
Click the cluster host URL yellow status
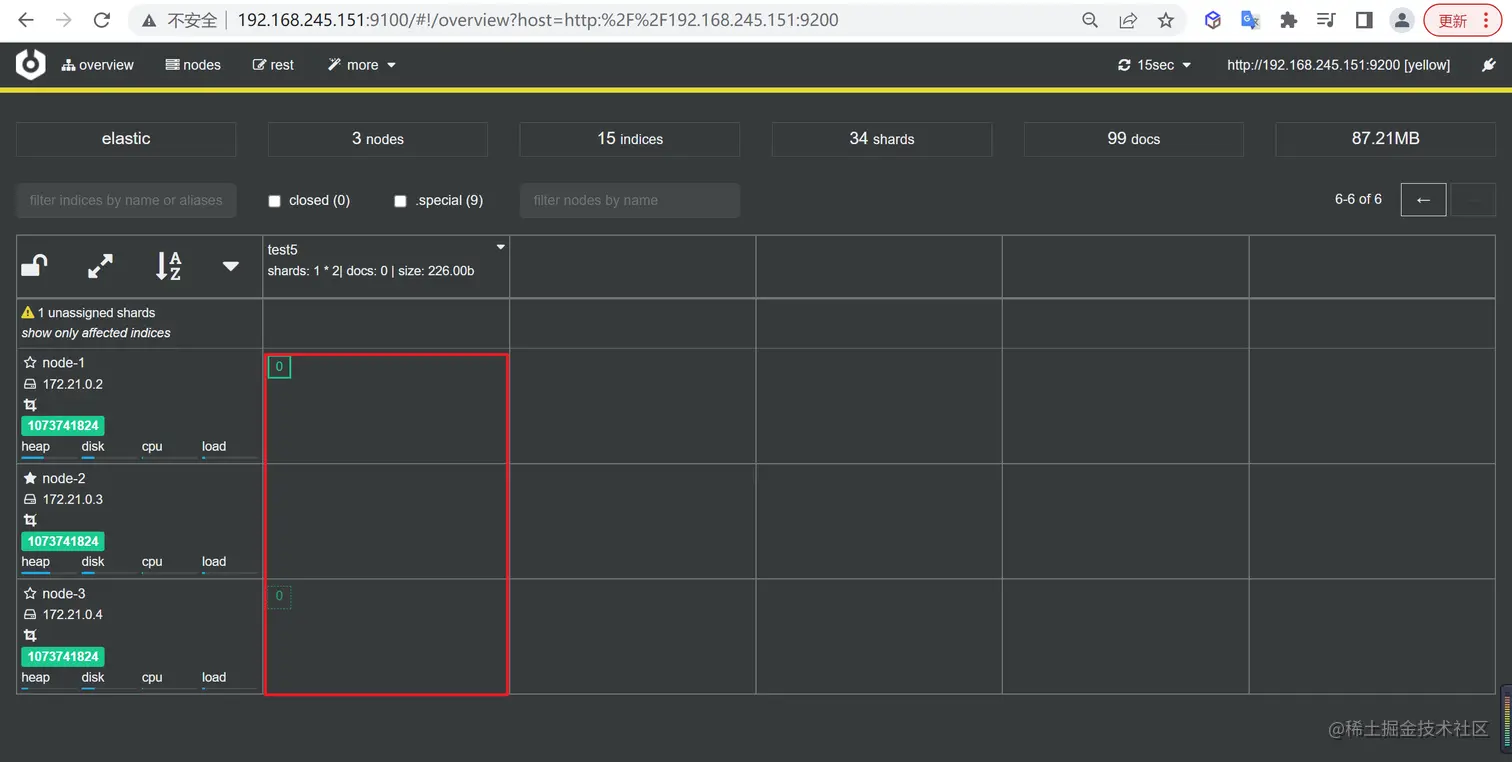(x=1338, y=65)
